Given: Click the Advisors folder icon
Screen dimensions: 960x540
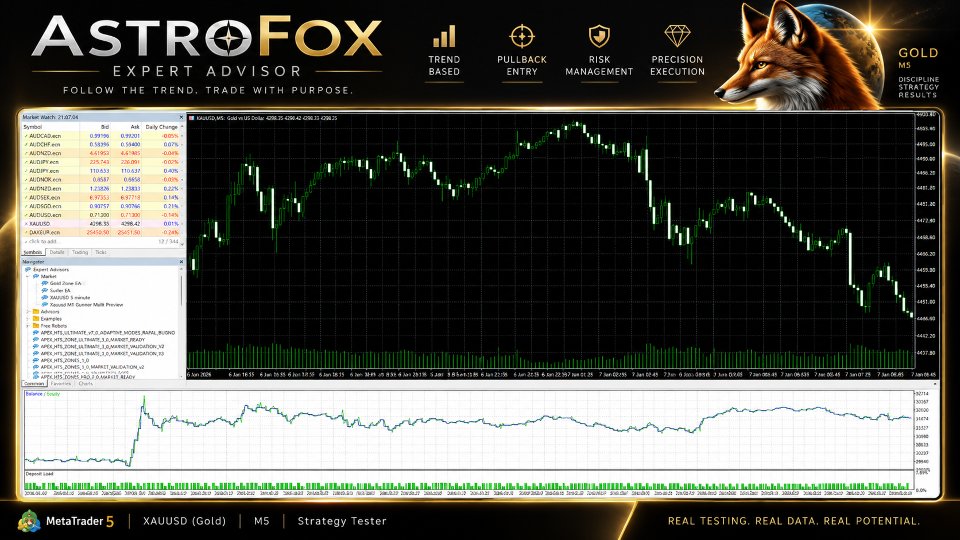Looking at the screenshot, I should tap(36, 312).
